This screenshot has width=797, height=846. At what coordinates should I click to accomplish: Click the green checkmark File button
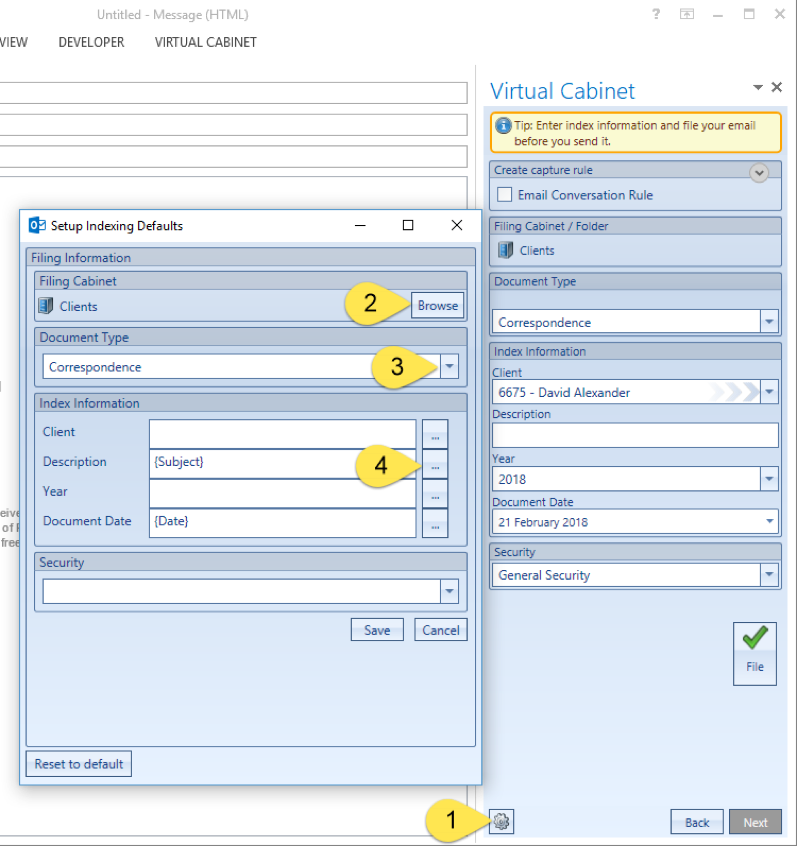754,653
